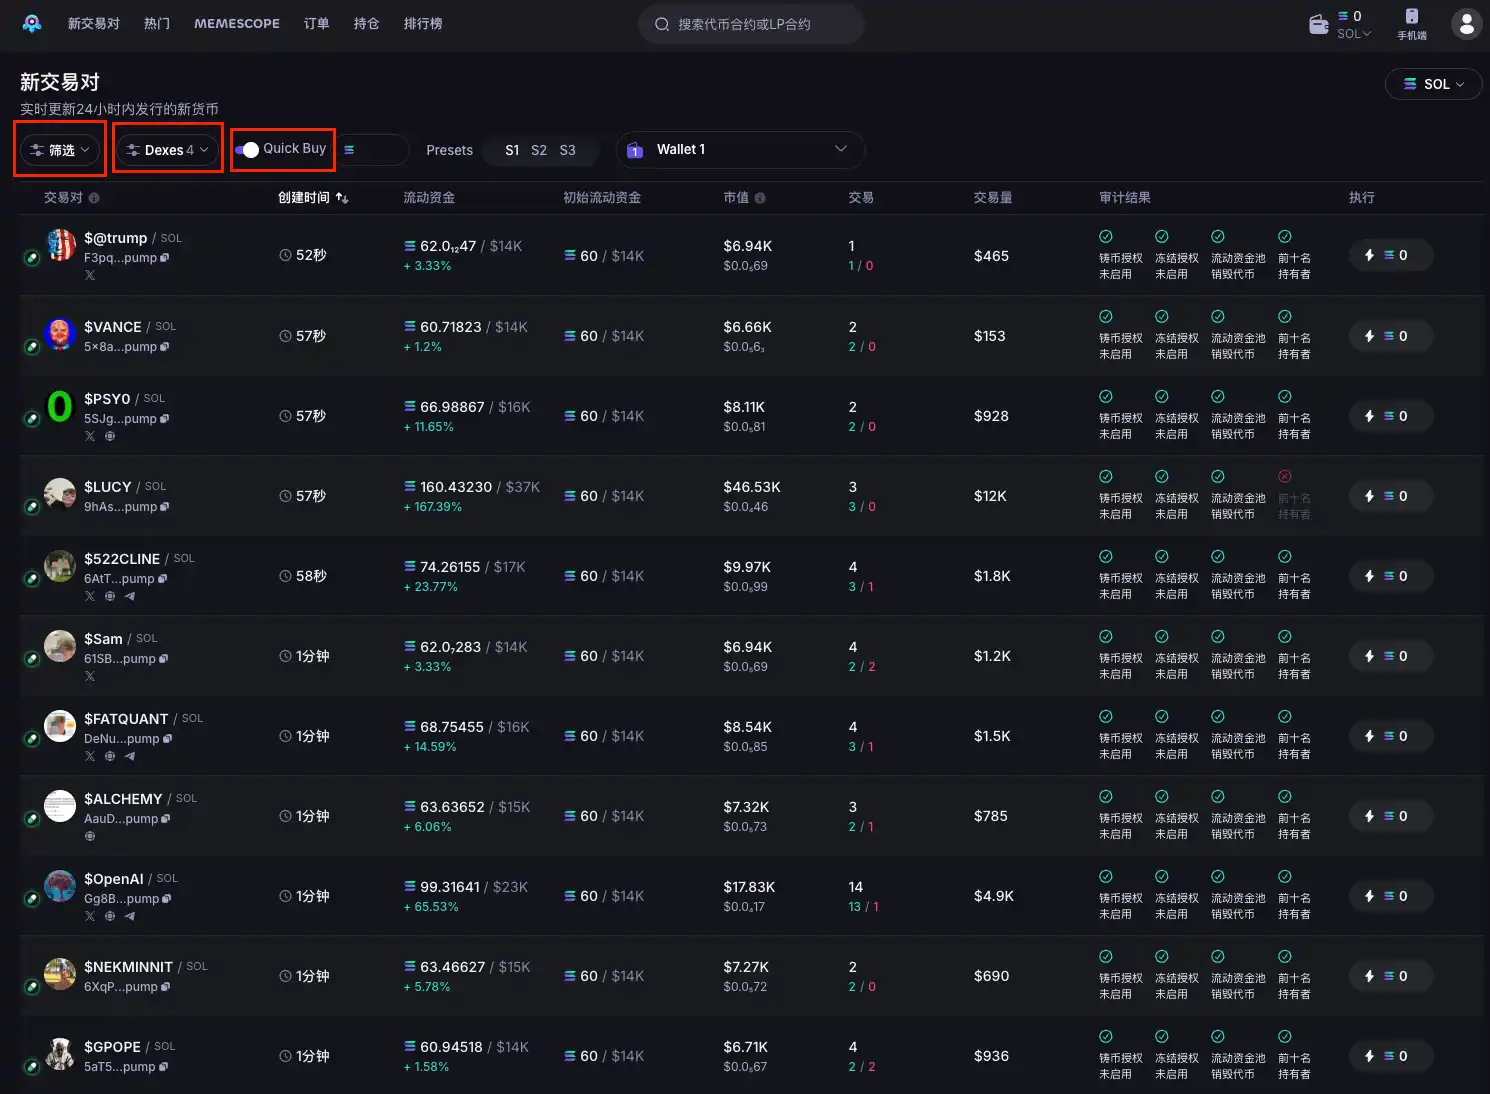The width and height of the screenshot is (1490, 1094).
Task: Open the SOL wallet balance icon
Action: [x=1319, y=24]
